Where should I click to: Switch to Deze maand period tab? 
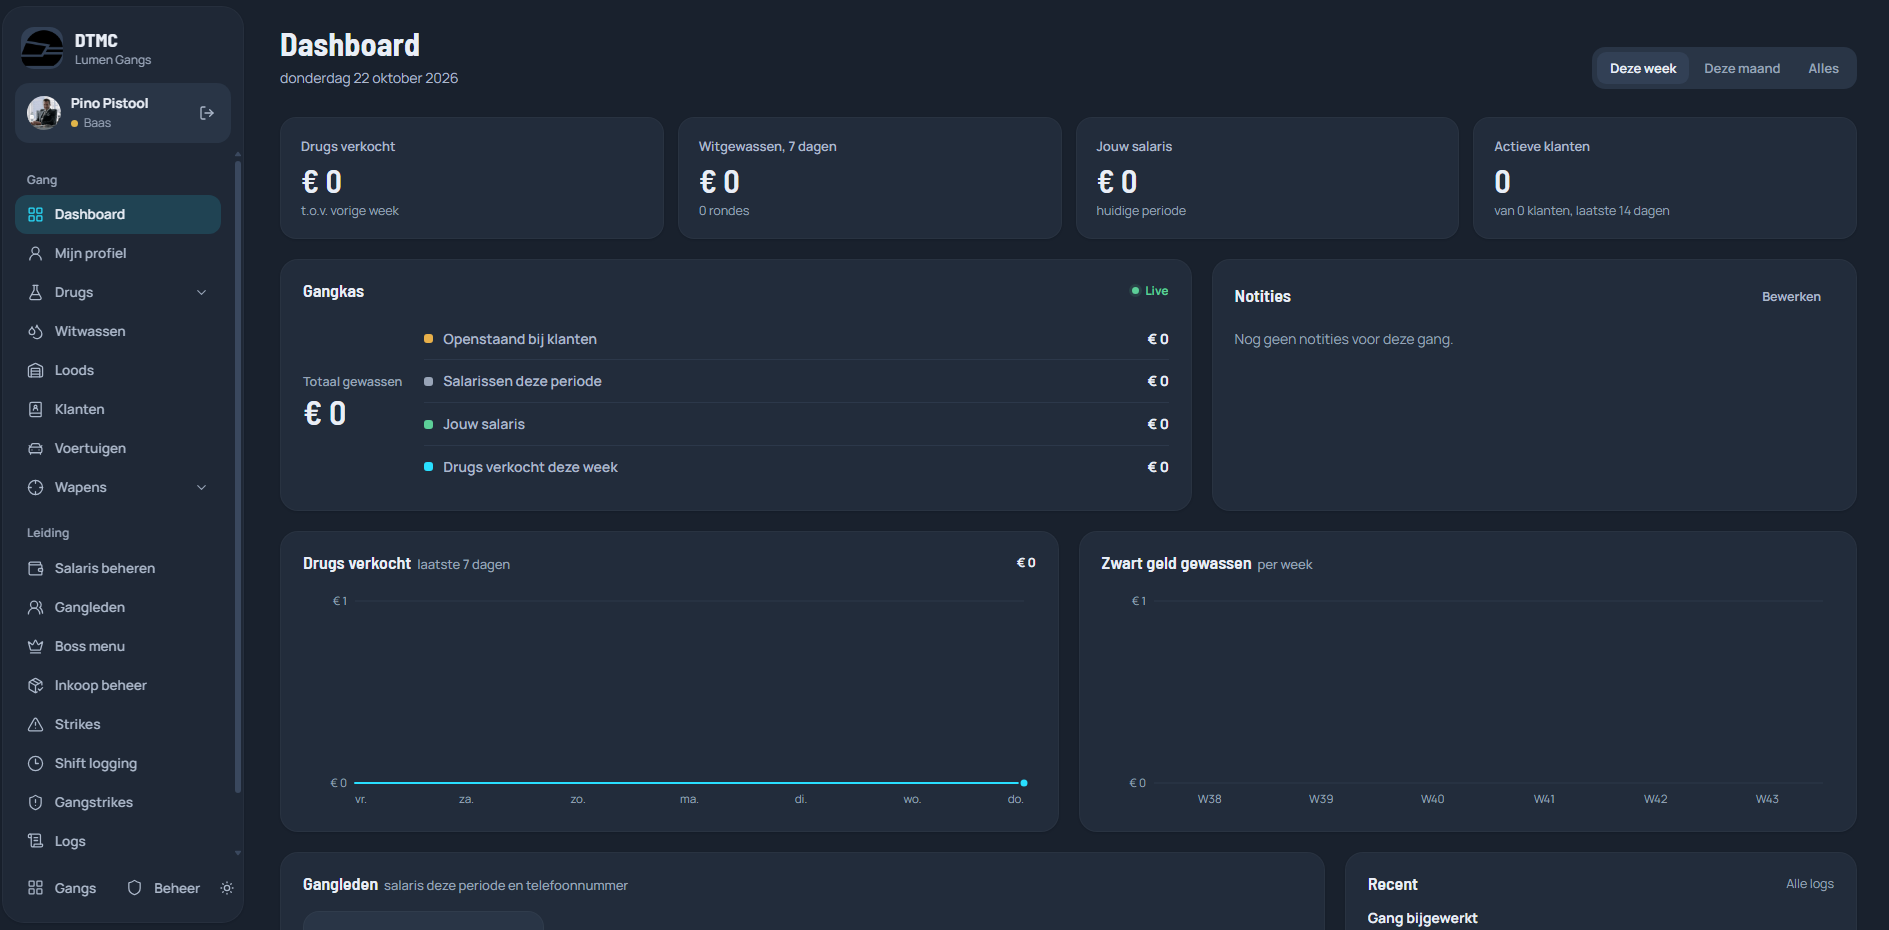[x=1742, y=69]
